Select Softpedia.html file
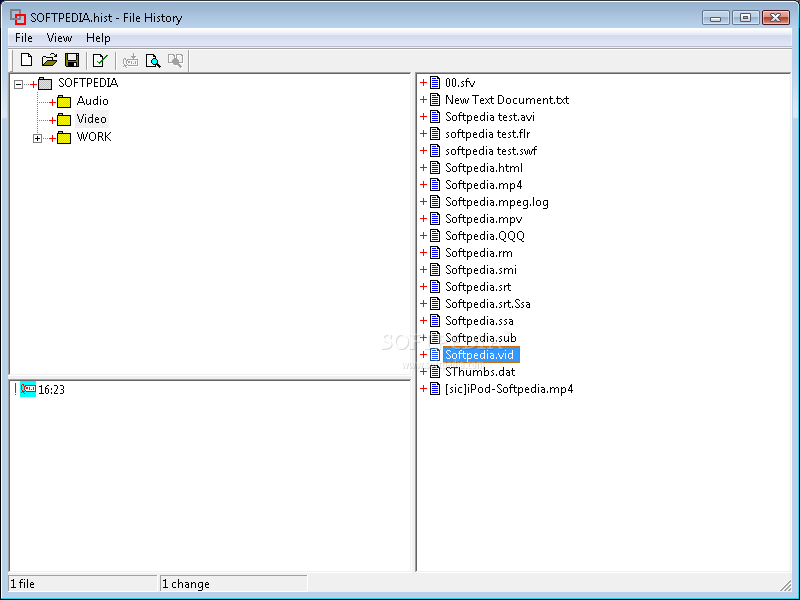Image resolution: width=800 pixels, height=600 pixels. coord(484,168)
